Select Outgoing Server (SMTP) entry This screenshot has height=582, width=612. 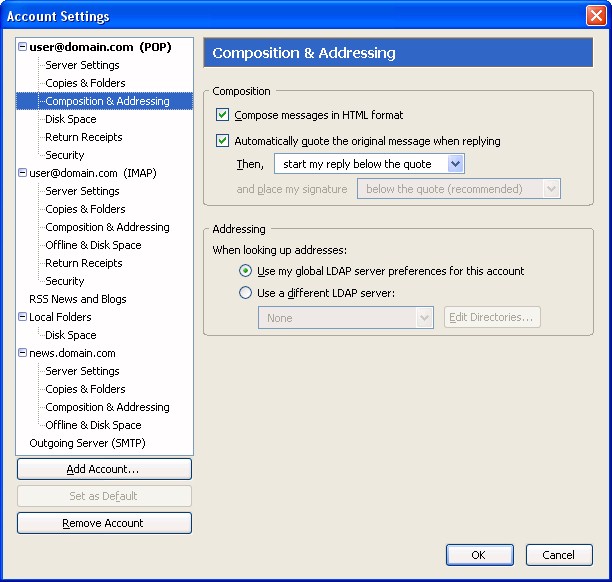click(87, 443)
